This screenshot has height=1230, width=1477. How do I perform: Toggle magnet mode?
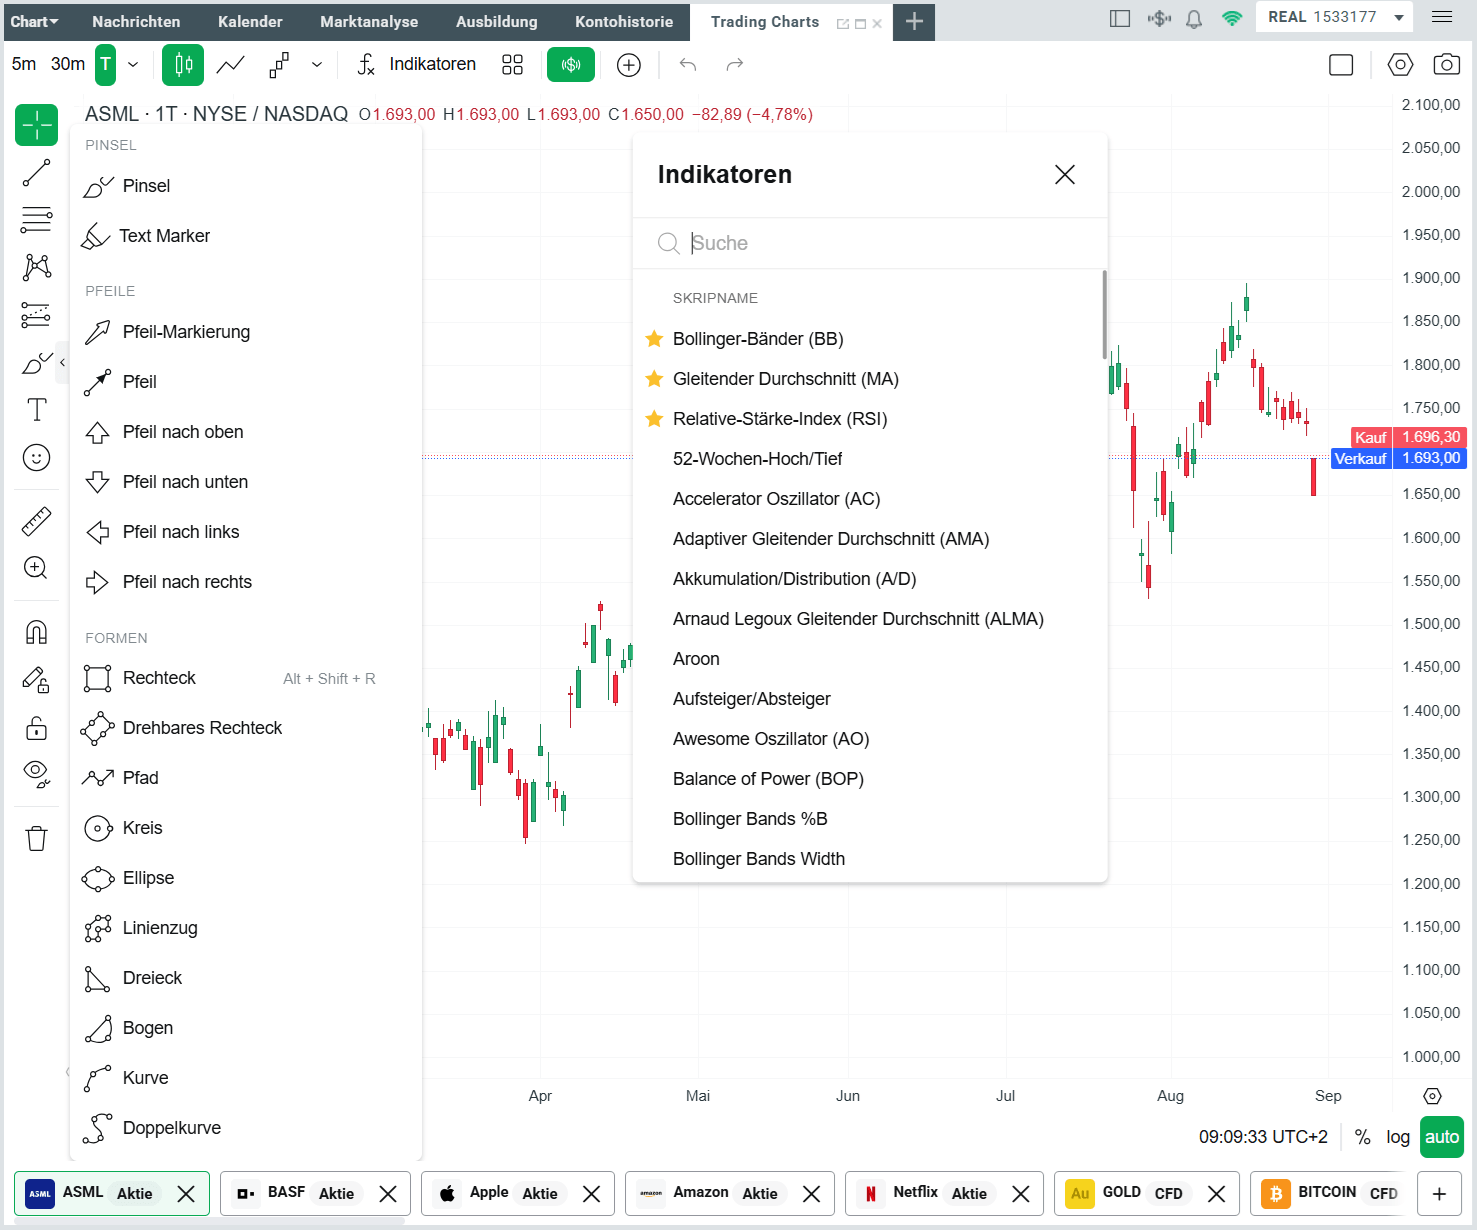pos(37,632)
